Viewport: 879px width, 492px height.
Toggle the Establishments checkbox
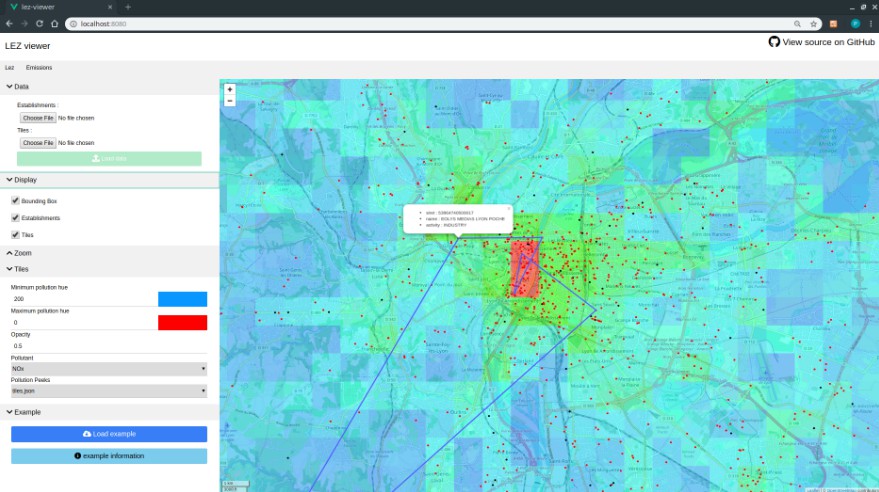[15, 218]
